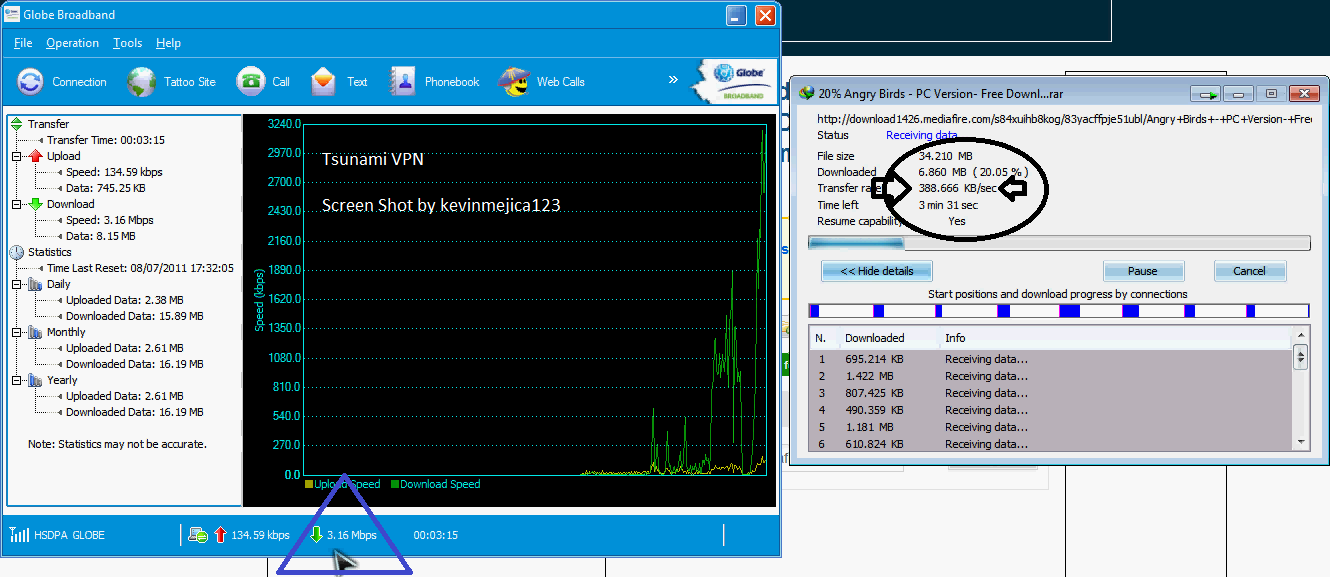
Task: Collapse the Upload tree node
Action: click(16, 156)
